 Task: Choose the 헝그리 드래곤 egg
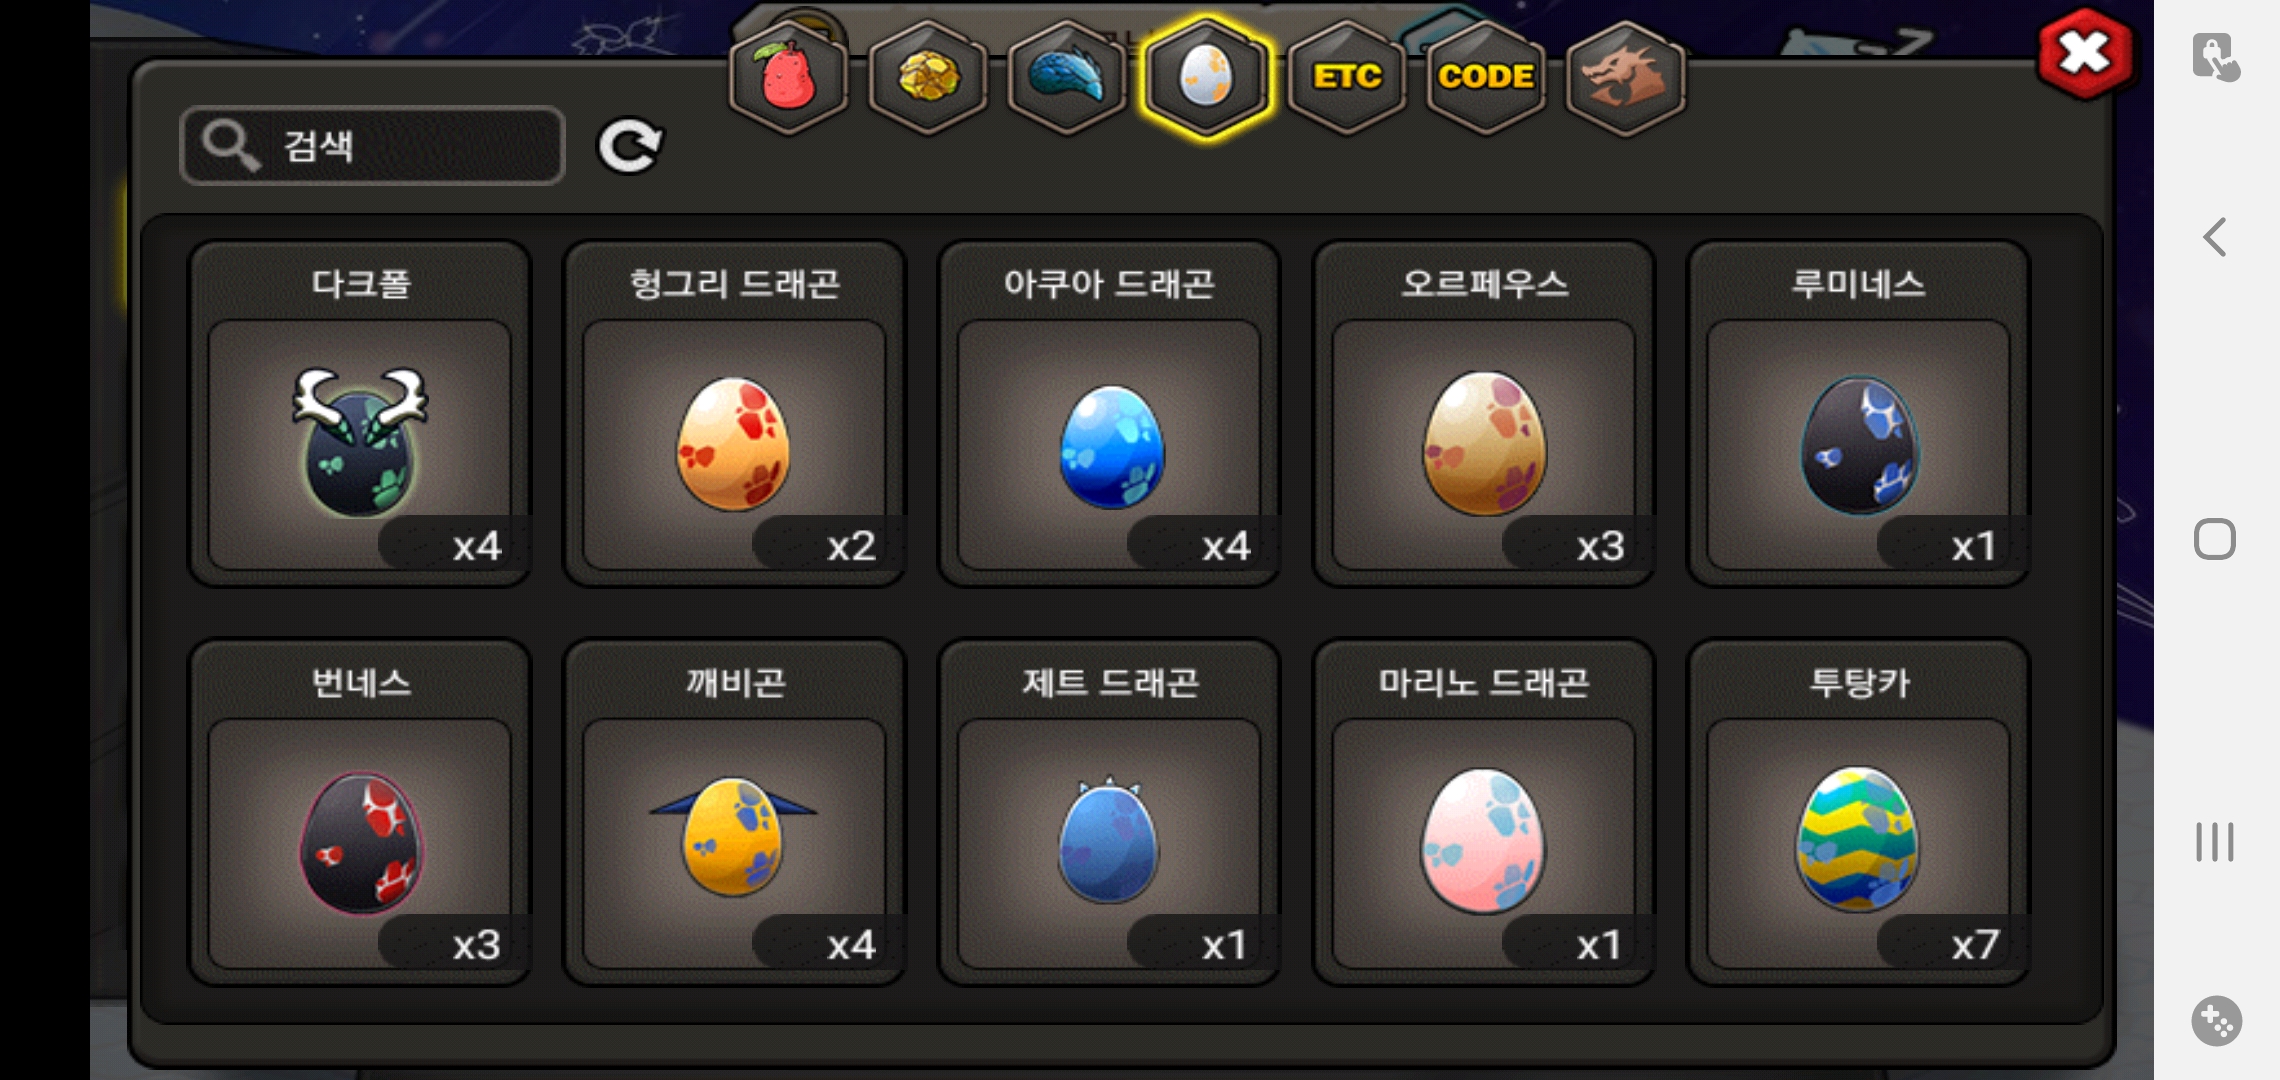[734, 413]
